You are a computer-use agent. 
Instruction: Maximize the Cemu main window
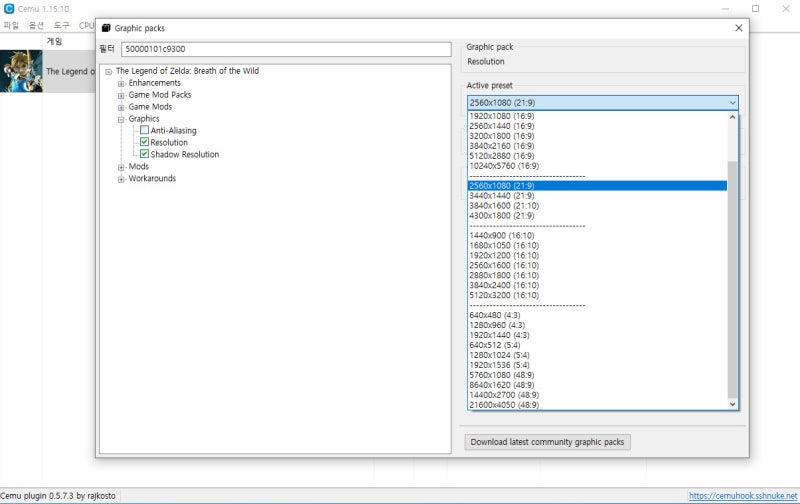[x=756, y=9]
